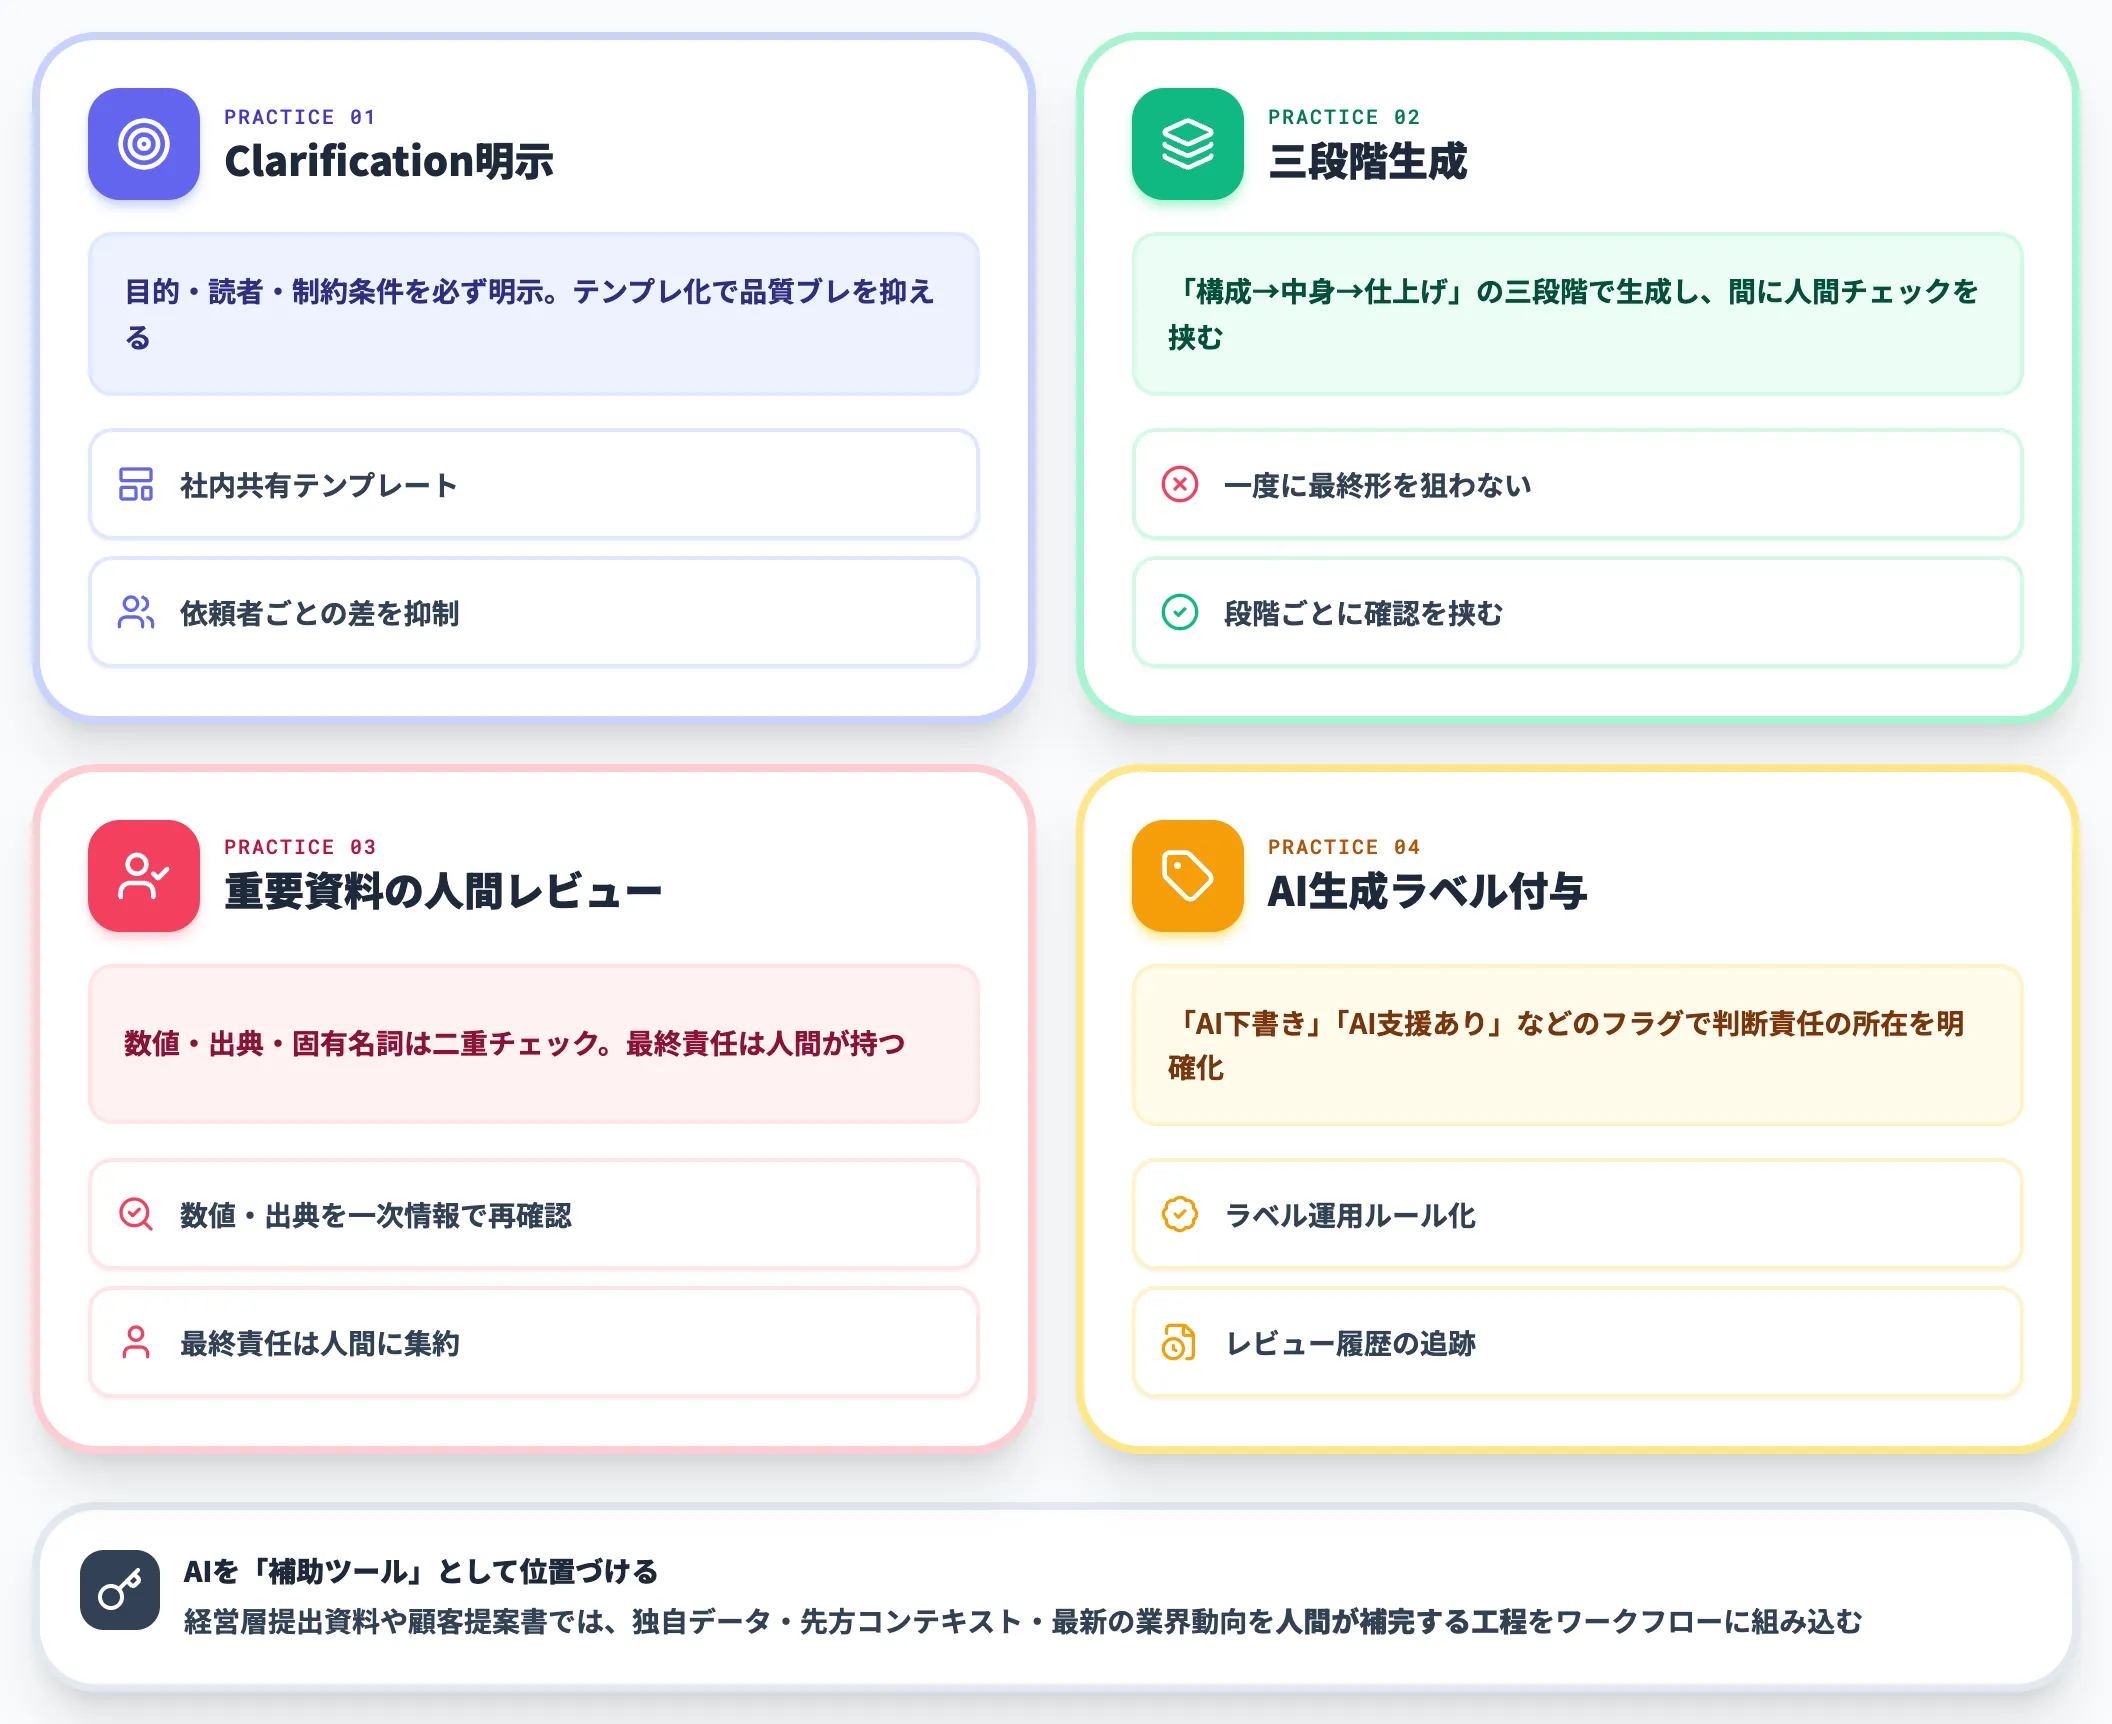Click the 'PRACTICE 01' label
This screenshot has height=1724, width=2112.
tap(300, 117)
